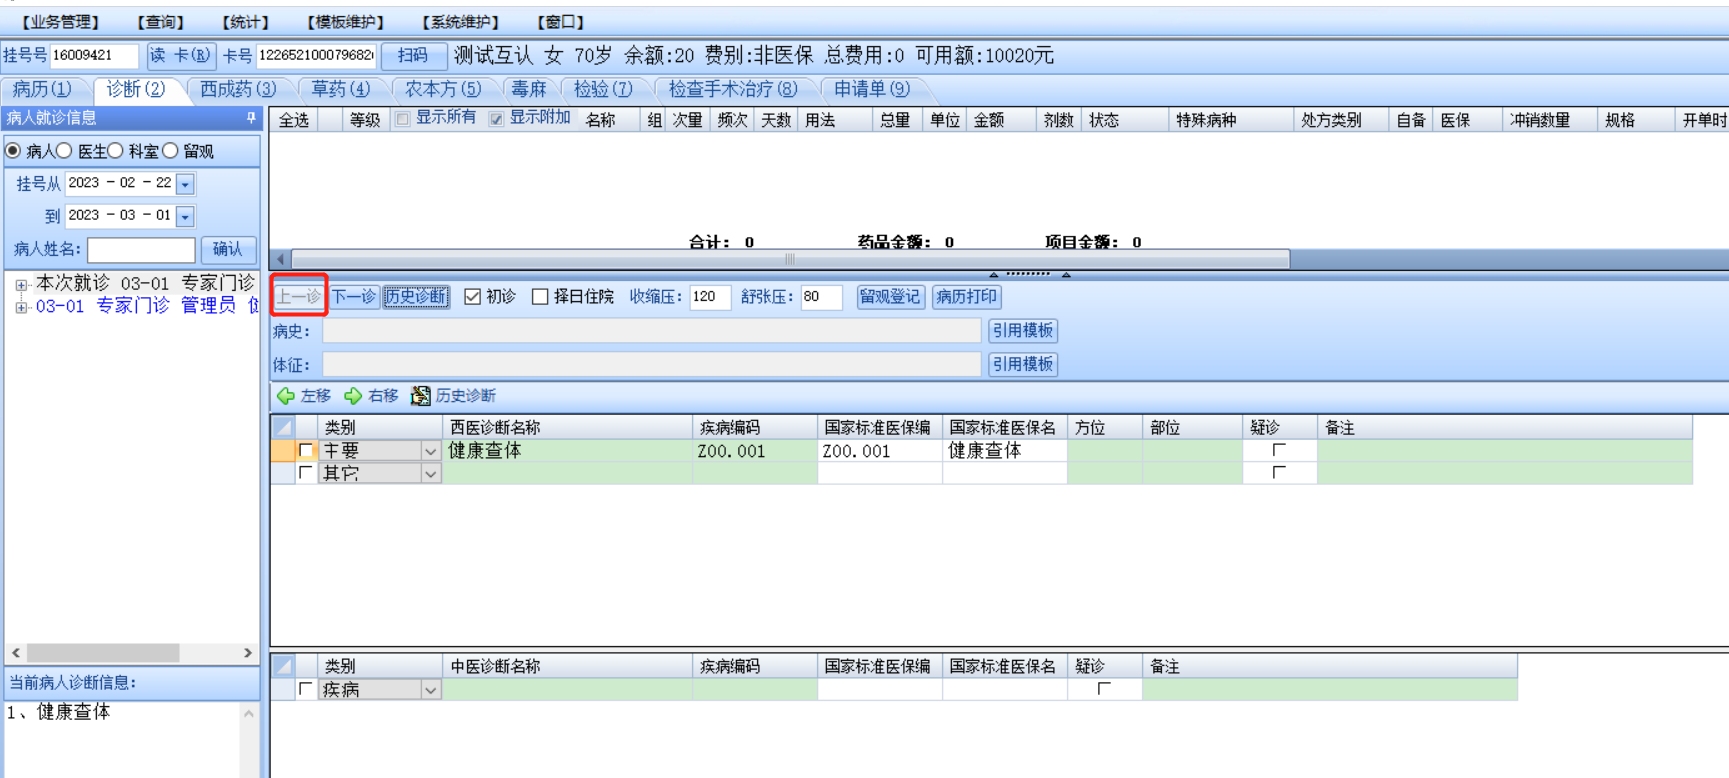Click the 留观登记 button
Viewport: 1729px width, 778px height.
point(890,297)
